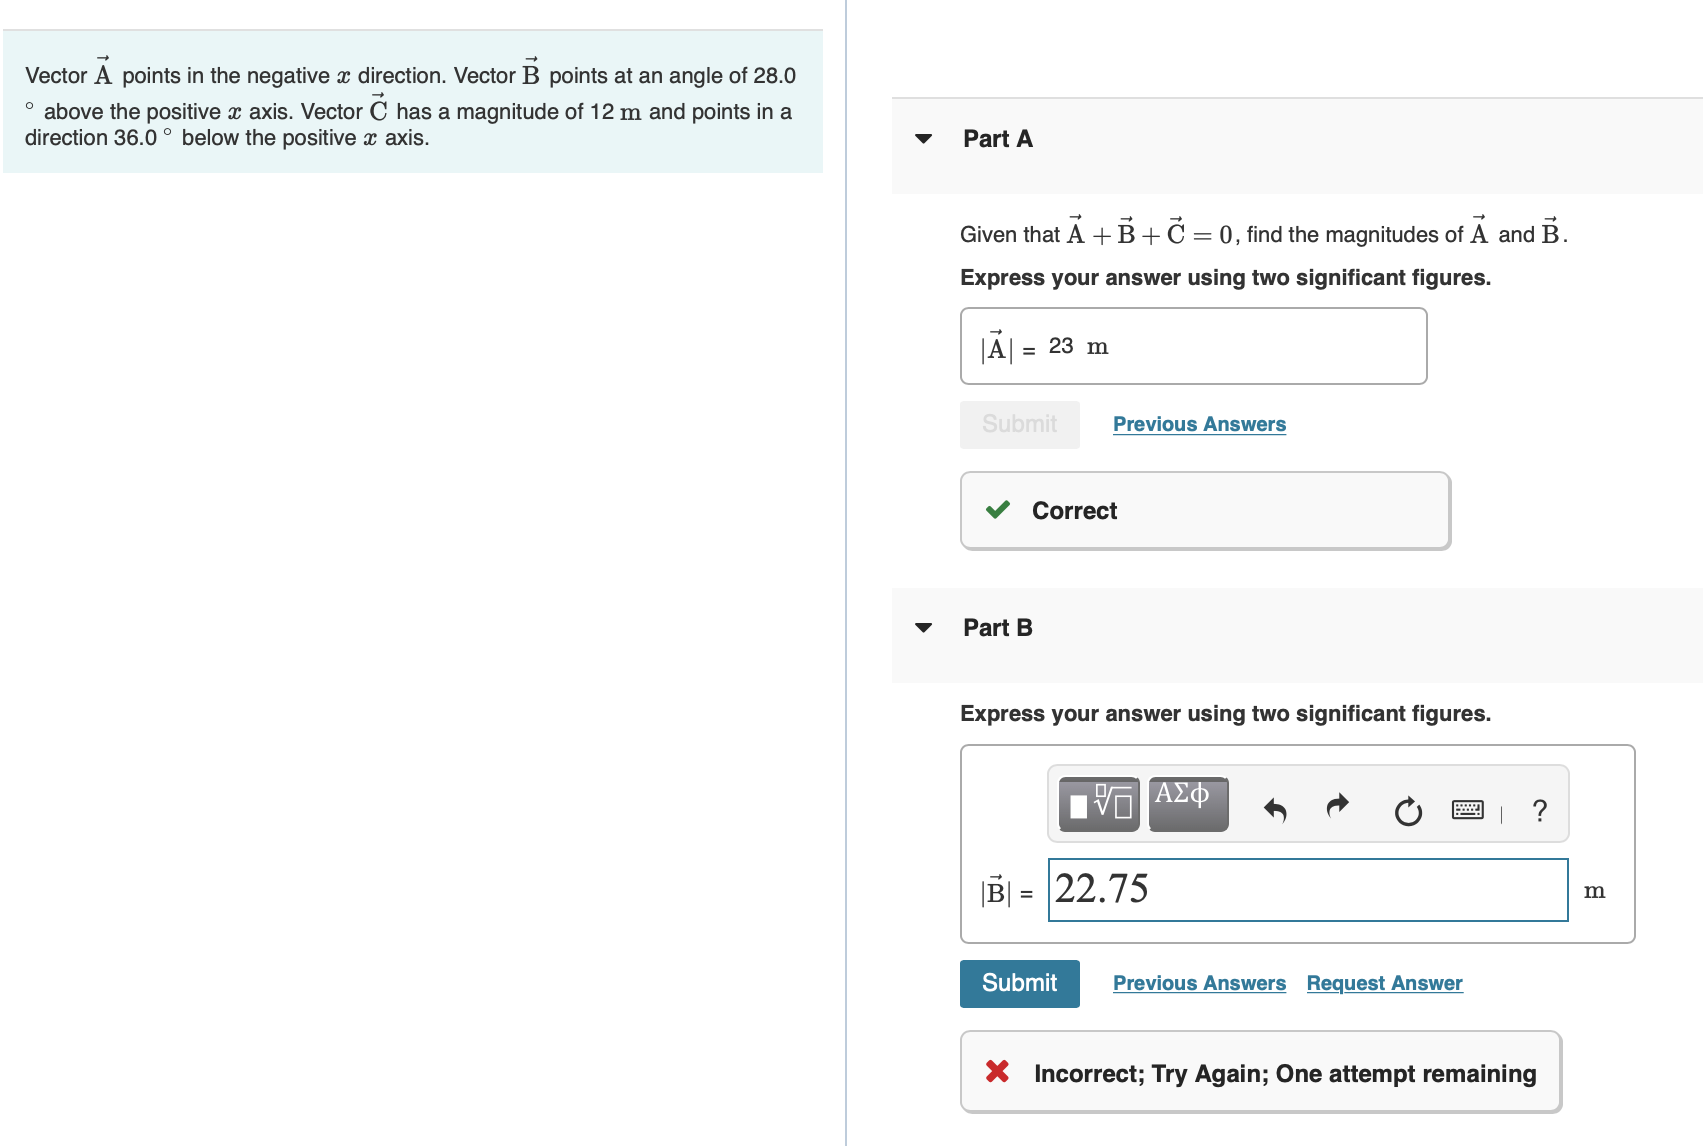Viewport: 1703px width, 1146px height.
Task: Collapse the Part B section
Action: pos(923,628)
